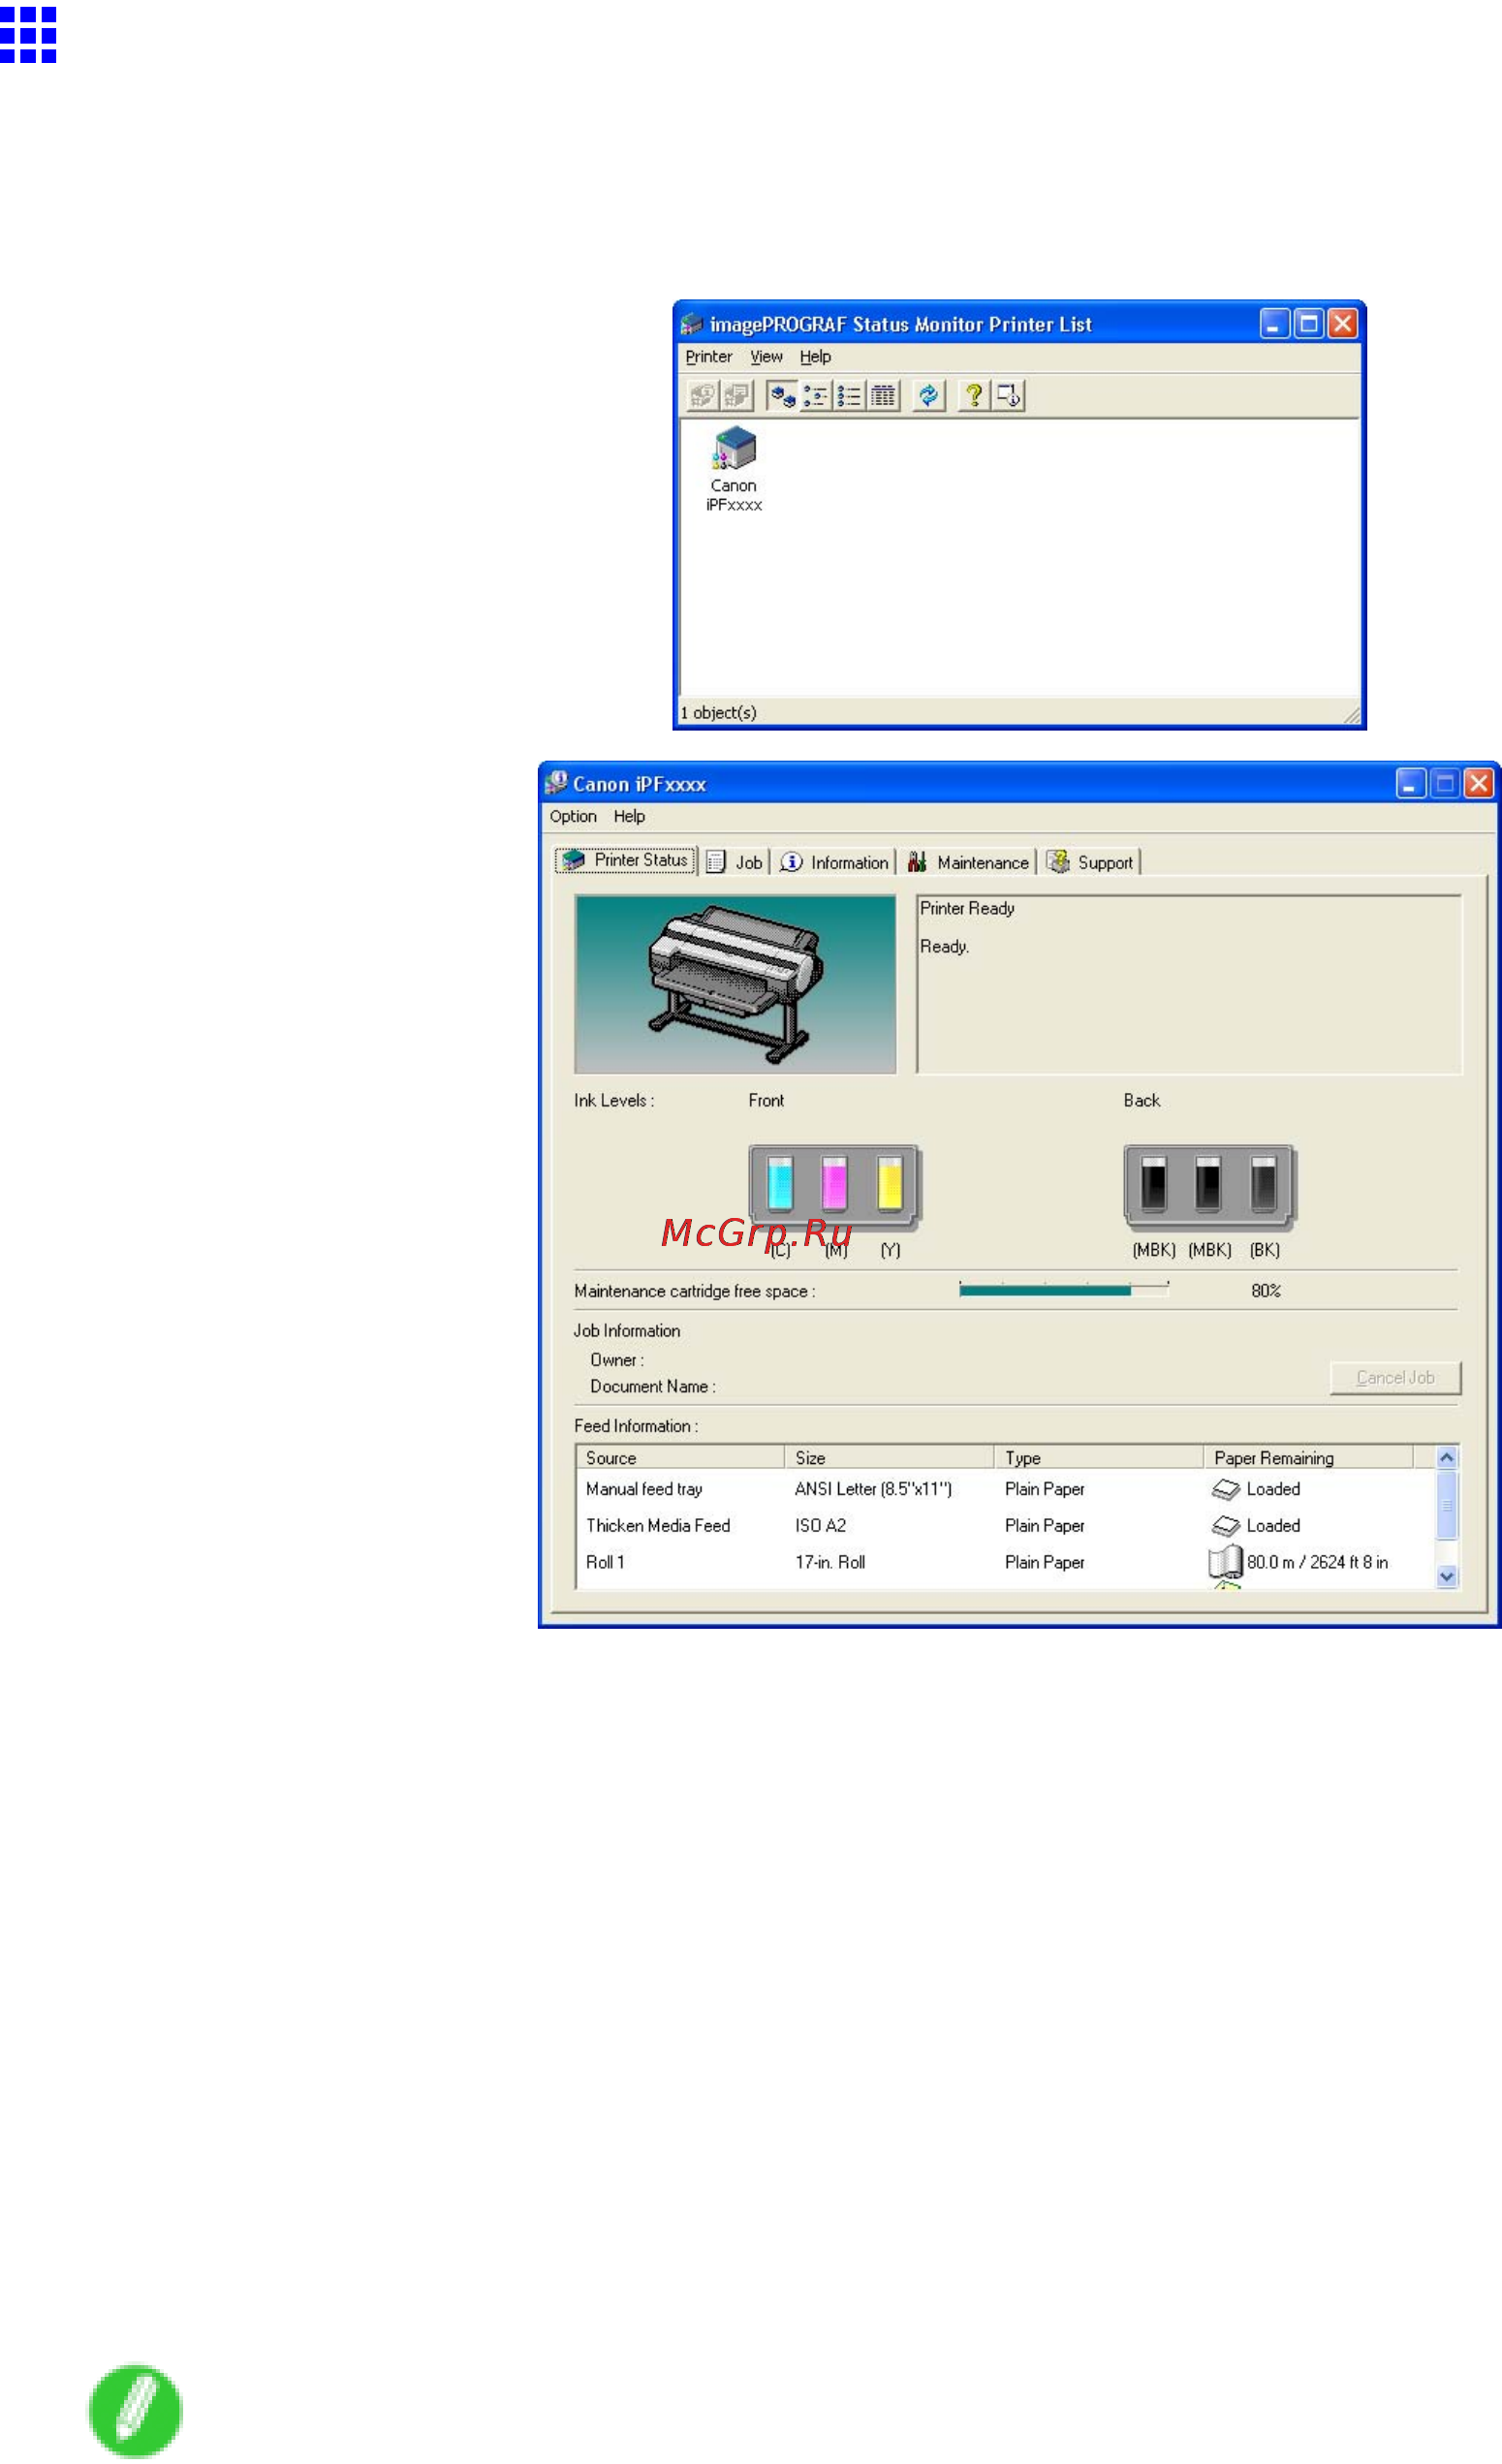Open the Printer menu in Printer List
Screen dimensions: 1502x2464
pyautogui.click(x=708, y=357)
